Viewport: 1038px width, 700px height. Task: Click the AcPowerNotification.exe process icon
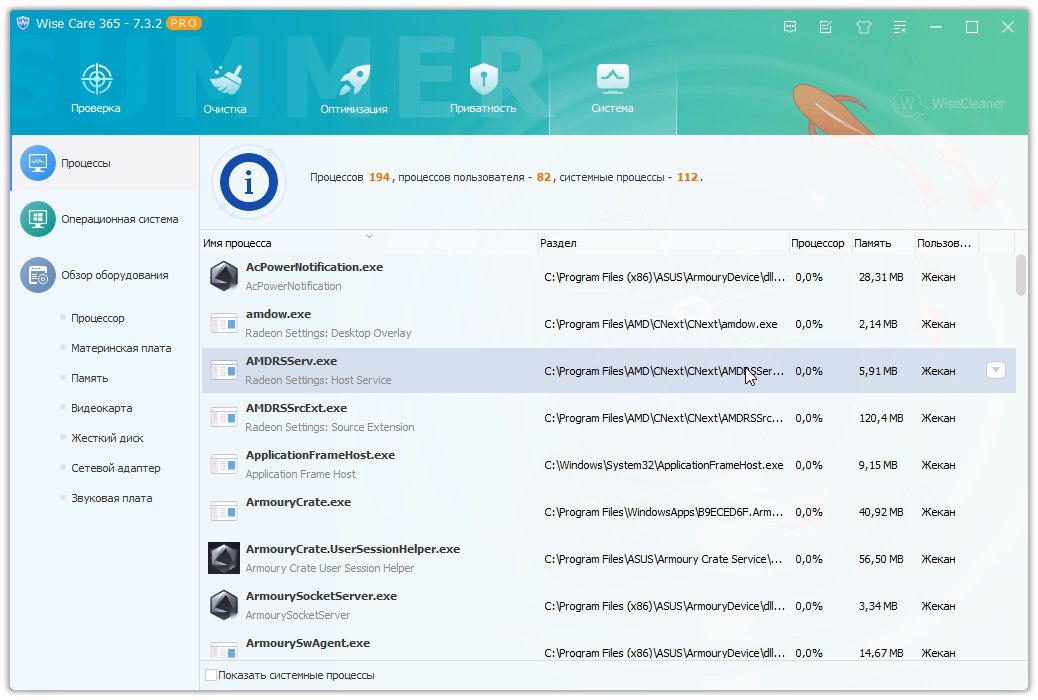point(224,276)
